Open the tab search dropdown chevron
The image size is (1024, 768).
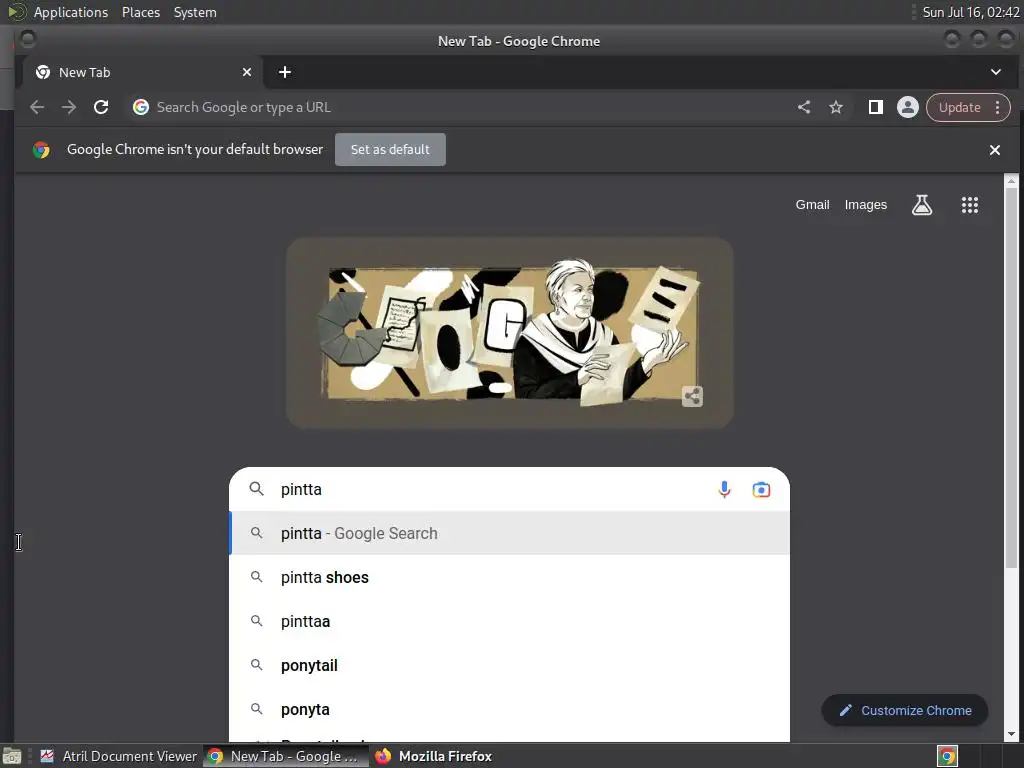click(995, 72)
